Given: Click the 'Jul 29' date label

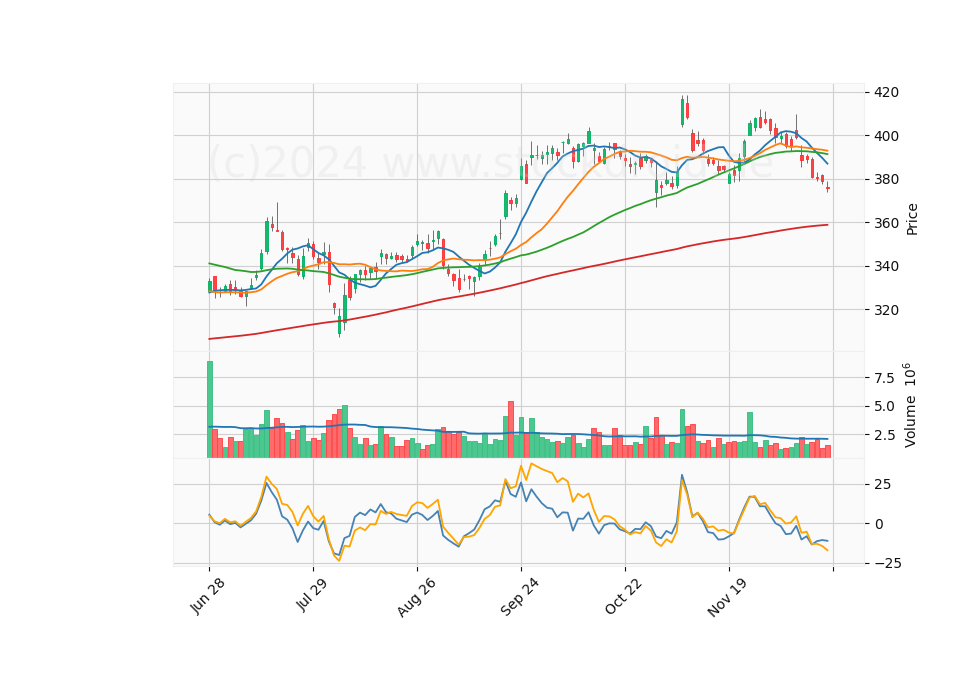Looking at the screenshot, I should [312, 594].
